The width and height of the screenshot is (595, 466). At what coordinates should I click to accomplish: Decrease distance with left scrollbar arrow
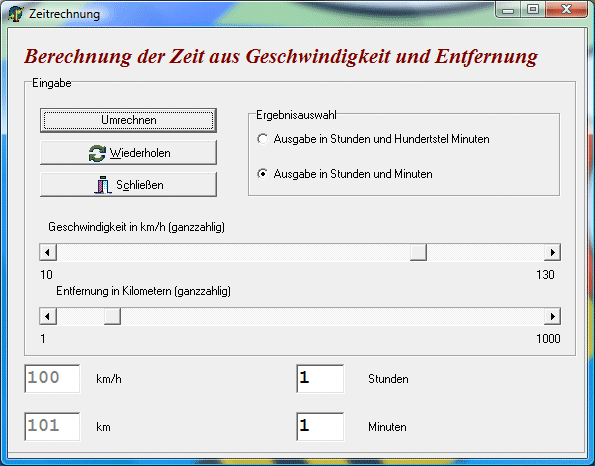pyautogui.click(x=48, y=316)
